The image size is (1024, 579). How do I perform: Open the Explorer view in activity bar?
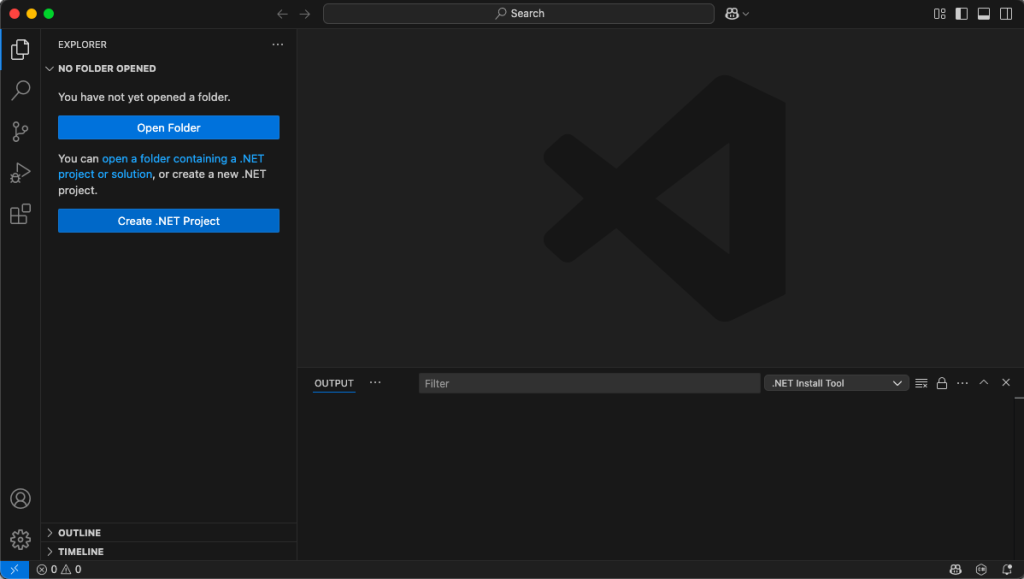[20, 49]
